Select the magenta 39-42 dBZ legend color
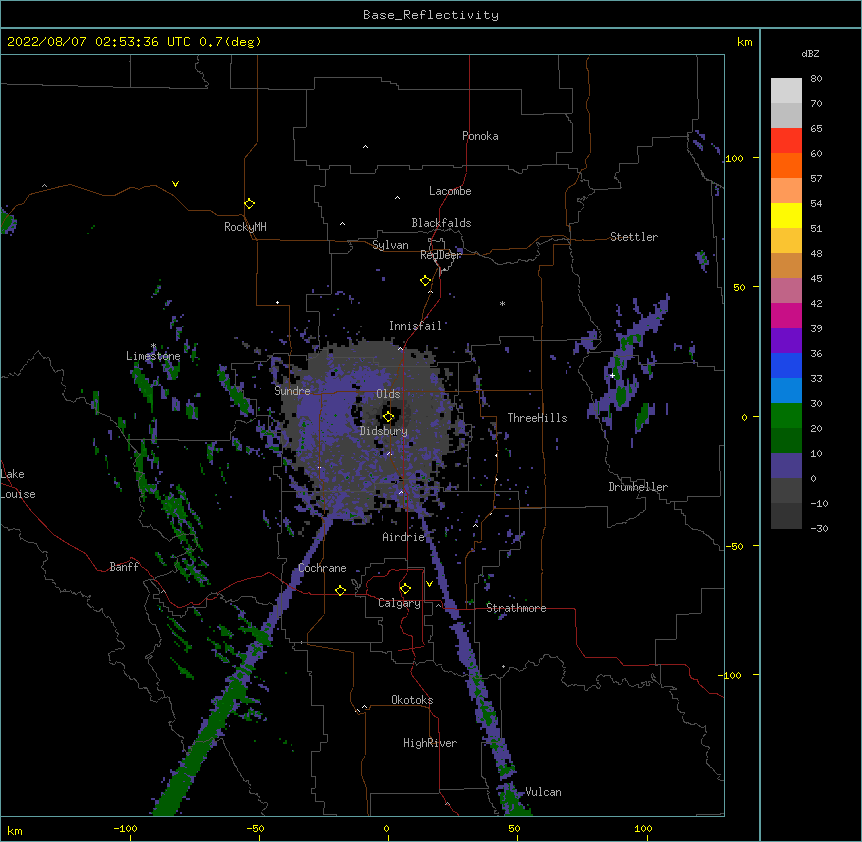862x842 pixels. coord(786,315)
